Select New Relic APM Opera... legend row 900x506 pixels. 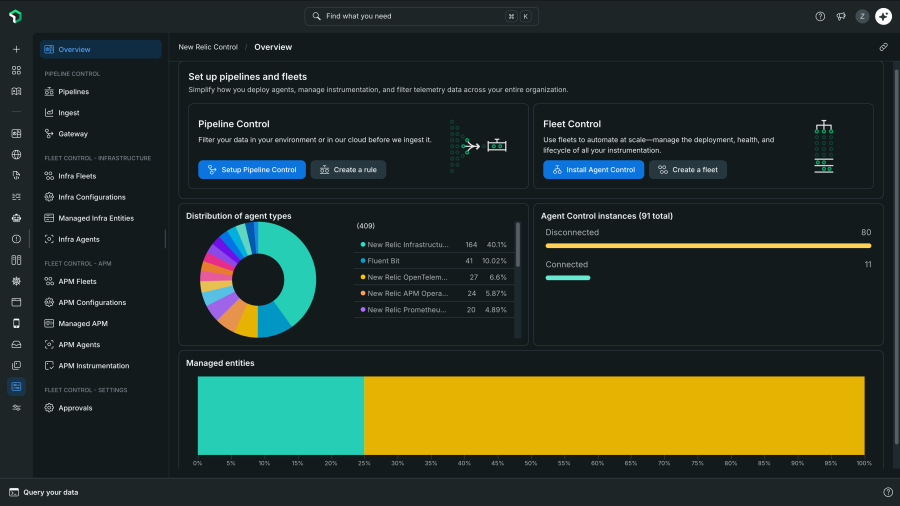pos(433,293)
